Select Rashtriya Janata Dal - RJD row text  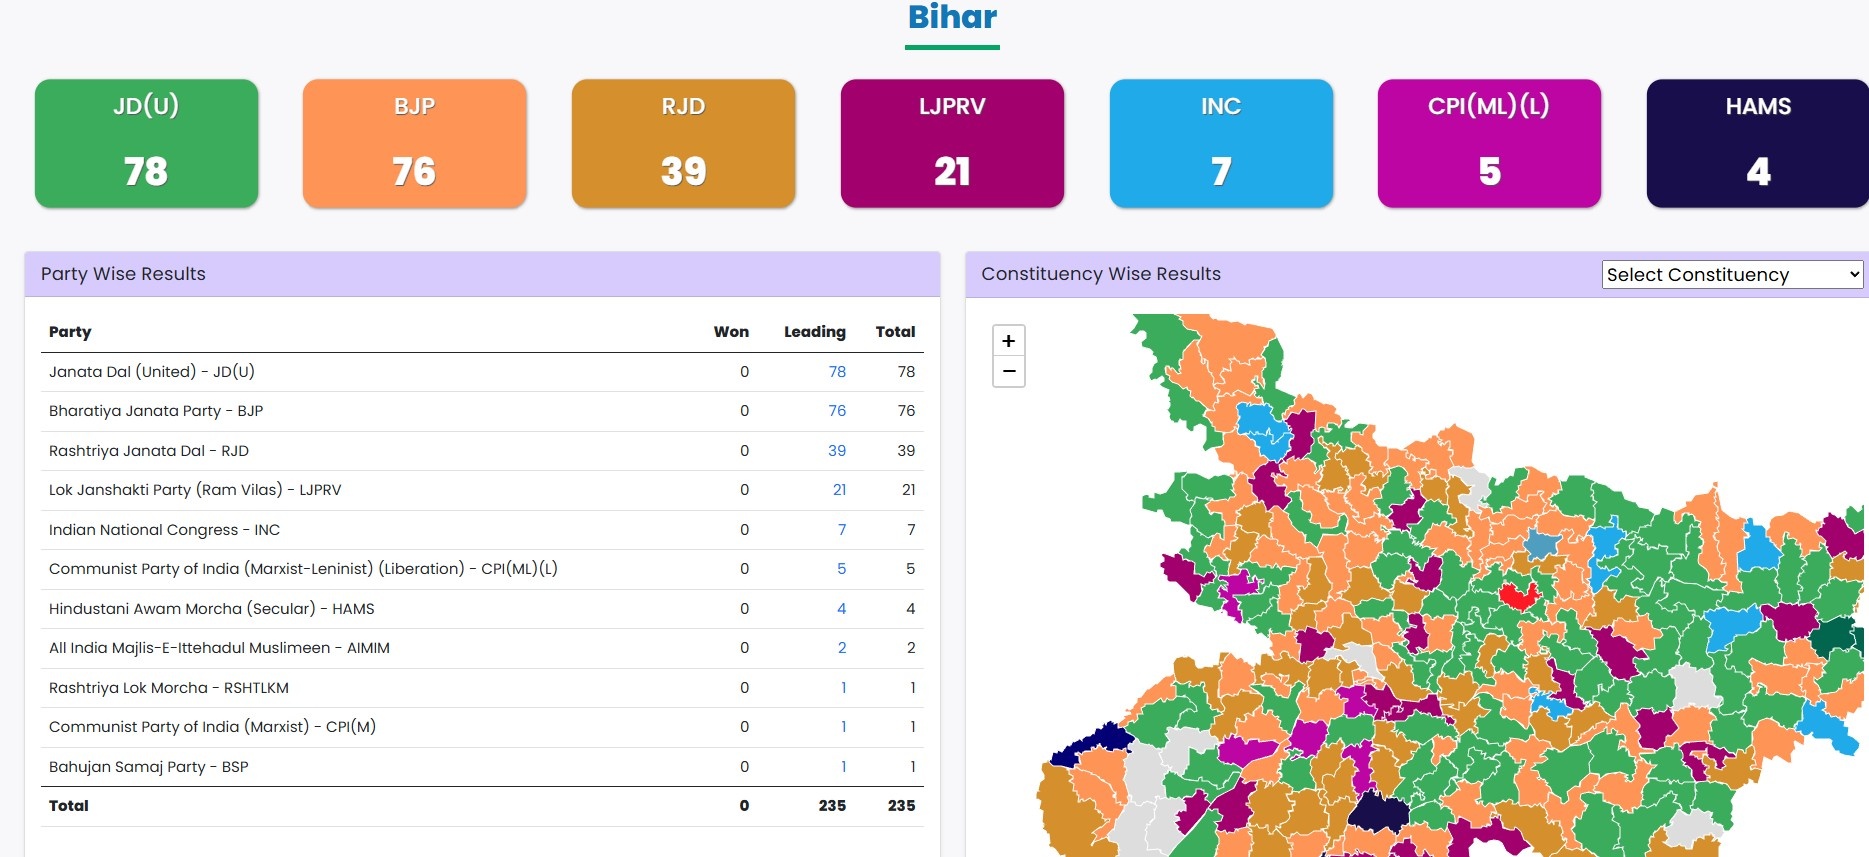tap(149, 451)
